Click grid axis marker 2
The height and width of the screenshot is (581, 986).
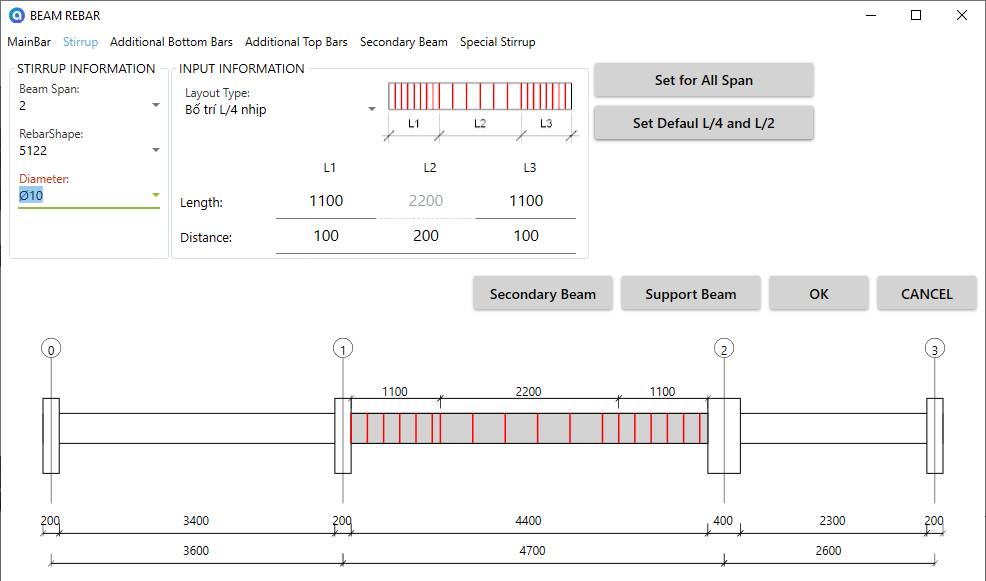pyautogui.click(x=724, y=349)
